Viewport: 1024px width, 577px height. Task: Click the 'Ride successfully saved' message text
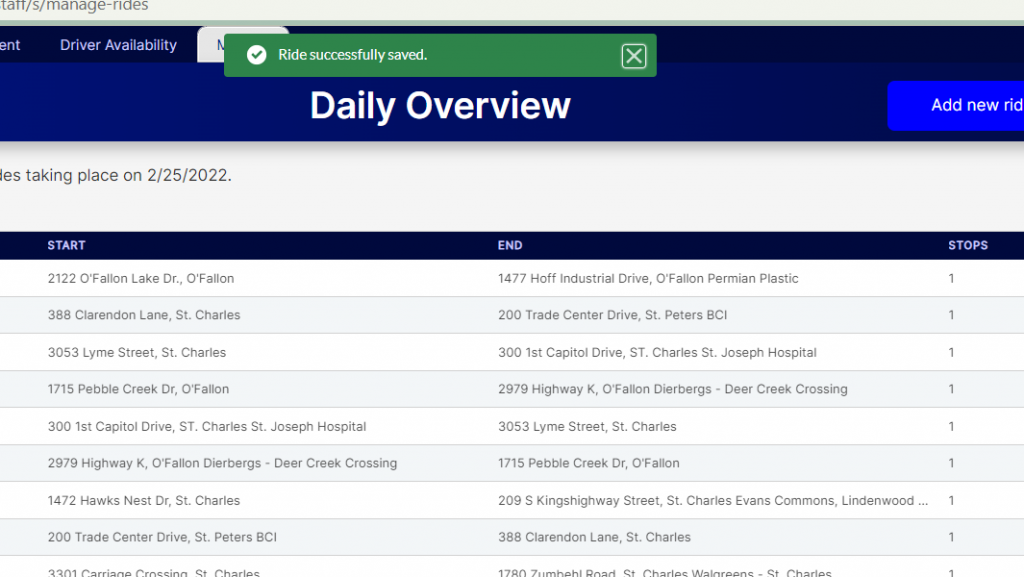coord(352,55)
